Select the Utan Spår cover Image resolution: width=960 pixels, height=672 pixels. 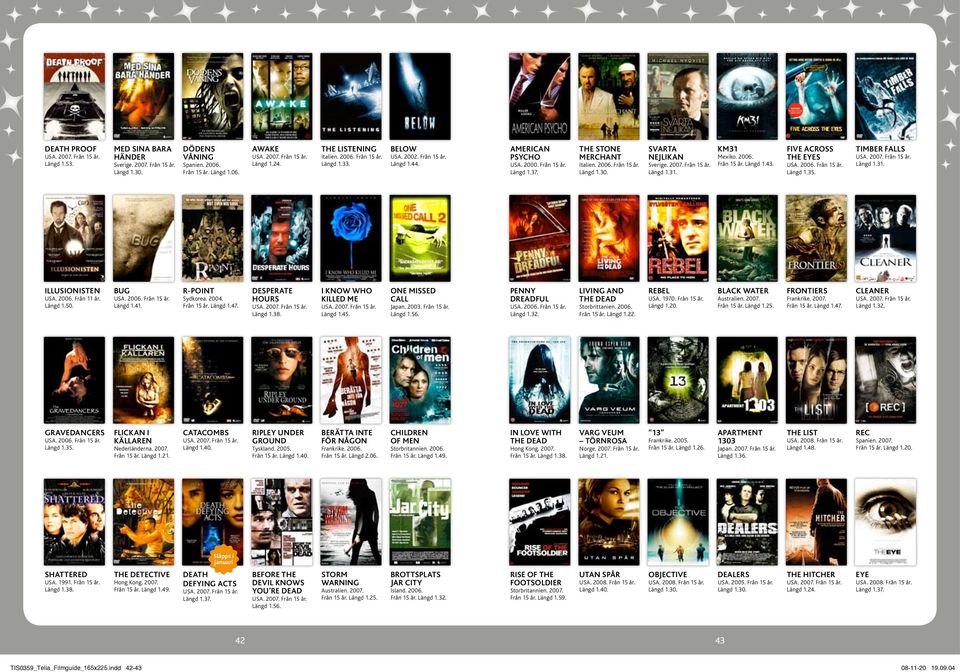pos(609,522)
